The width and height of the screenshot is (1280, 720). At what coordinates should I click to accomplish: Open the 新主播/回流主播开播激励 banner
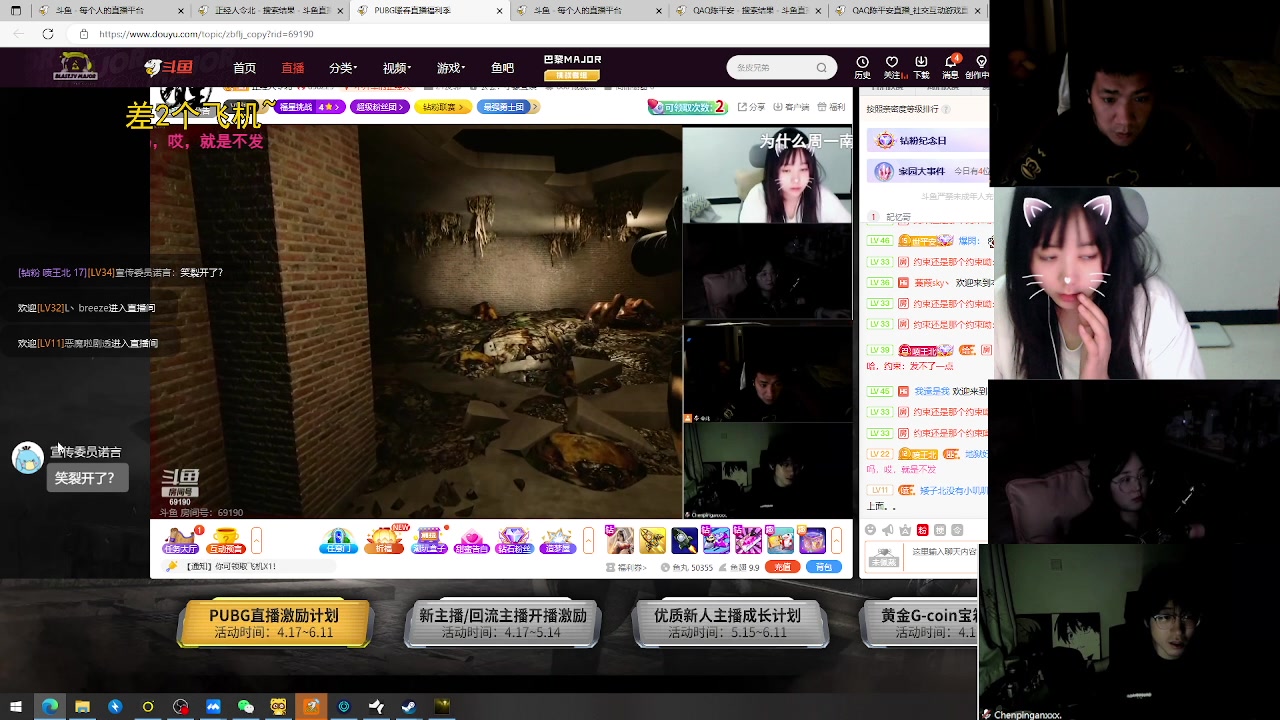[503, 624]
